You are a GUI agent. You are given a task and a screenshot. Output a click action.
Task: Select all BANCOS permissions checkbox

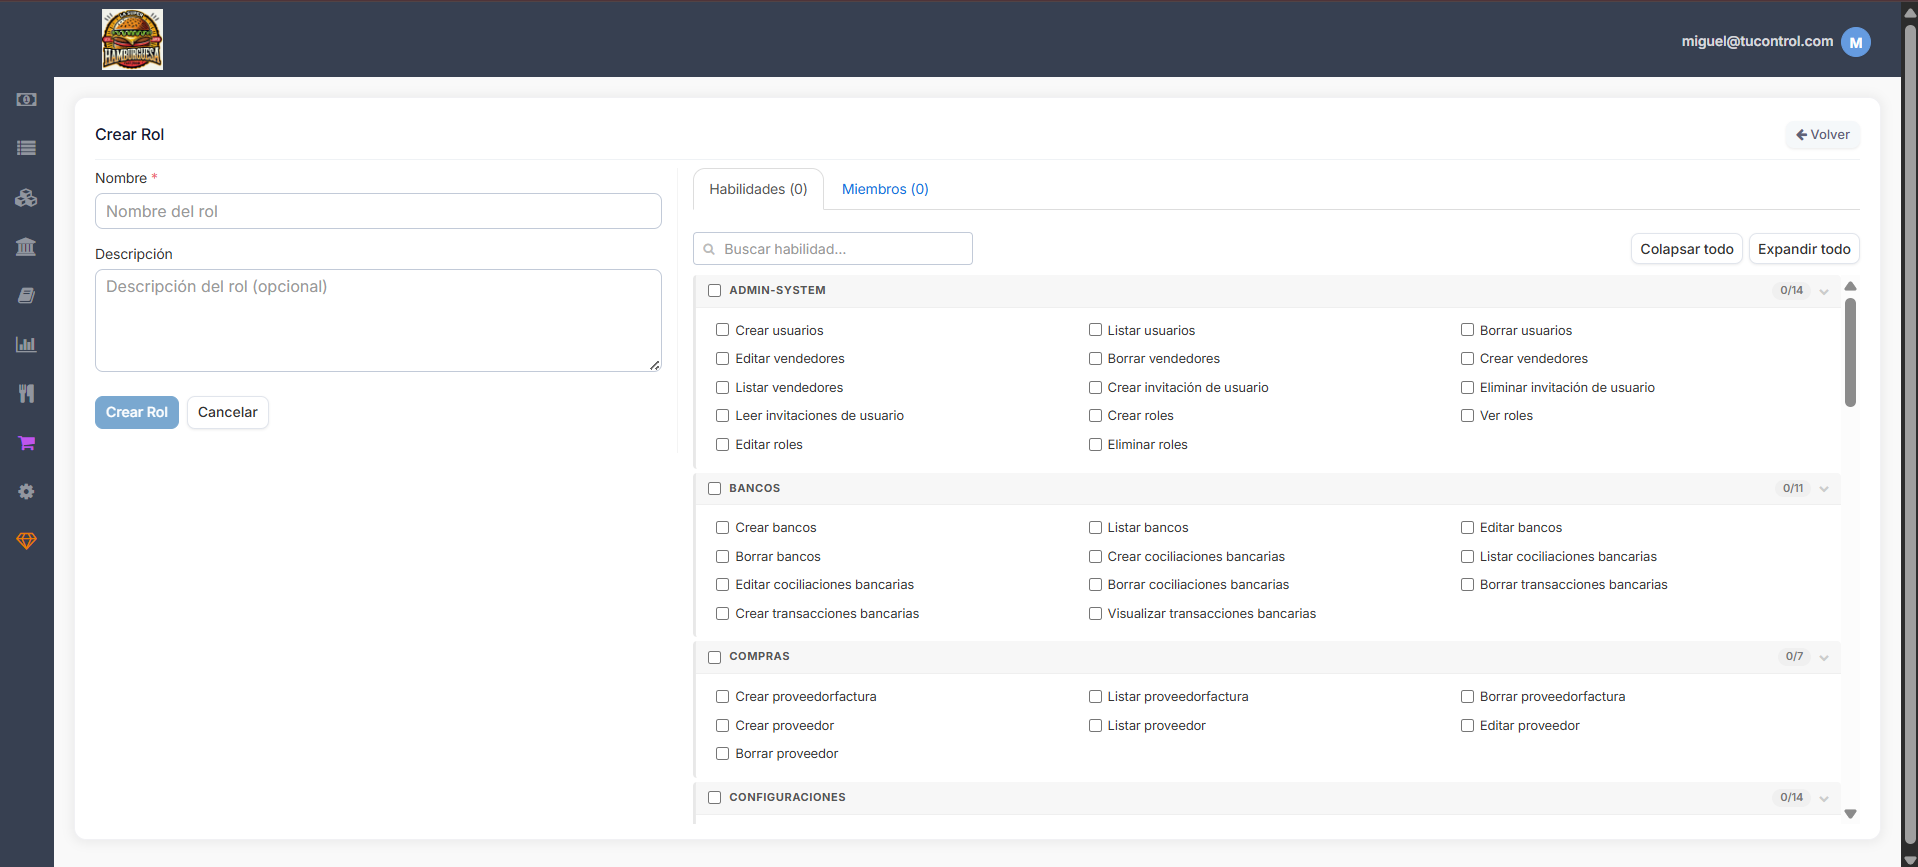click(x=714, y=488)
